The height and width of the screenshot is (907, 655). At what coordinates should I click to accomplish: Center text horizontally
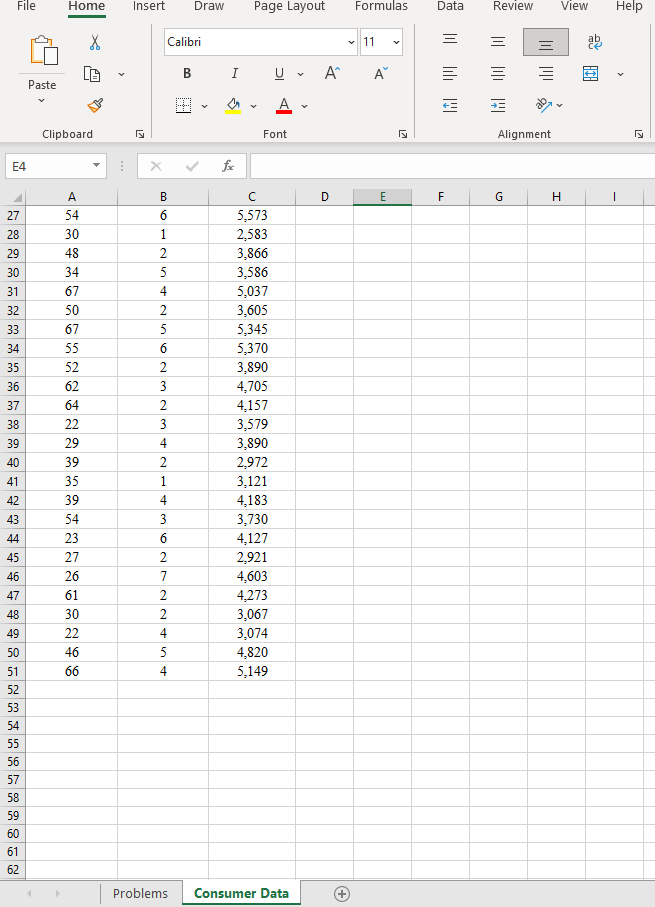pyautogui.click(x=498, y=73)
